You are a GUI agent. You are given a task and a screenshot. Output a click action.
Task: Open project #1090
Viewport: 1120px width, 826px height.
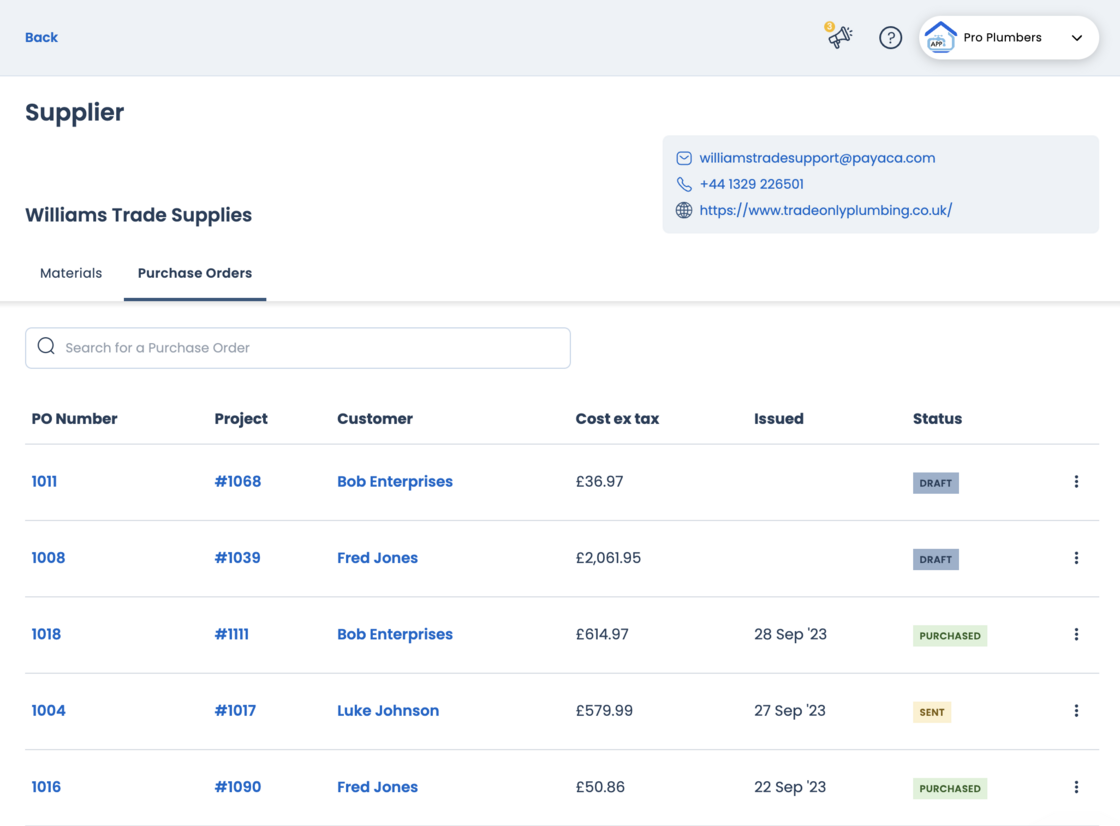pyautogui.click(x=237, y=787)
